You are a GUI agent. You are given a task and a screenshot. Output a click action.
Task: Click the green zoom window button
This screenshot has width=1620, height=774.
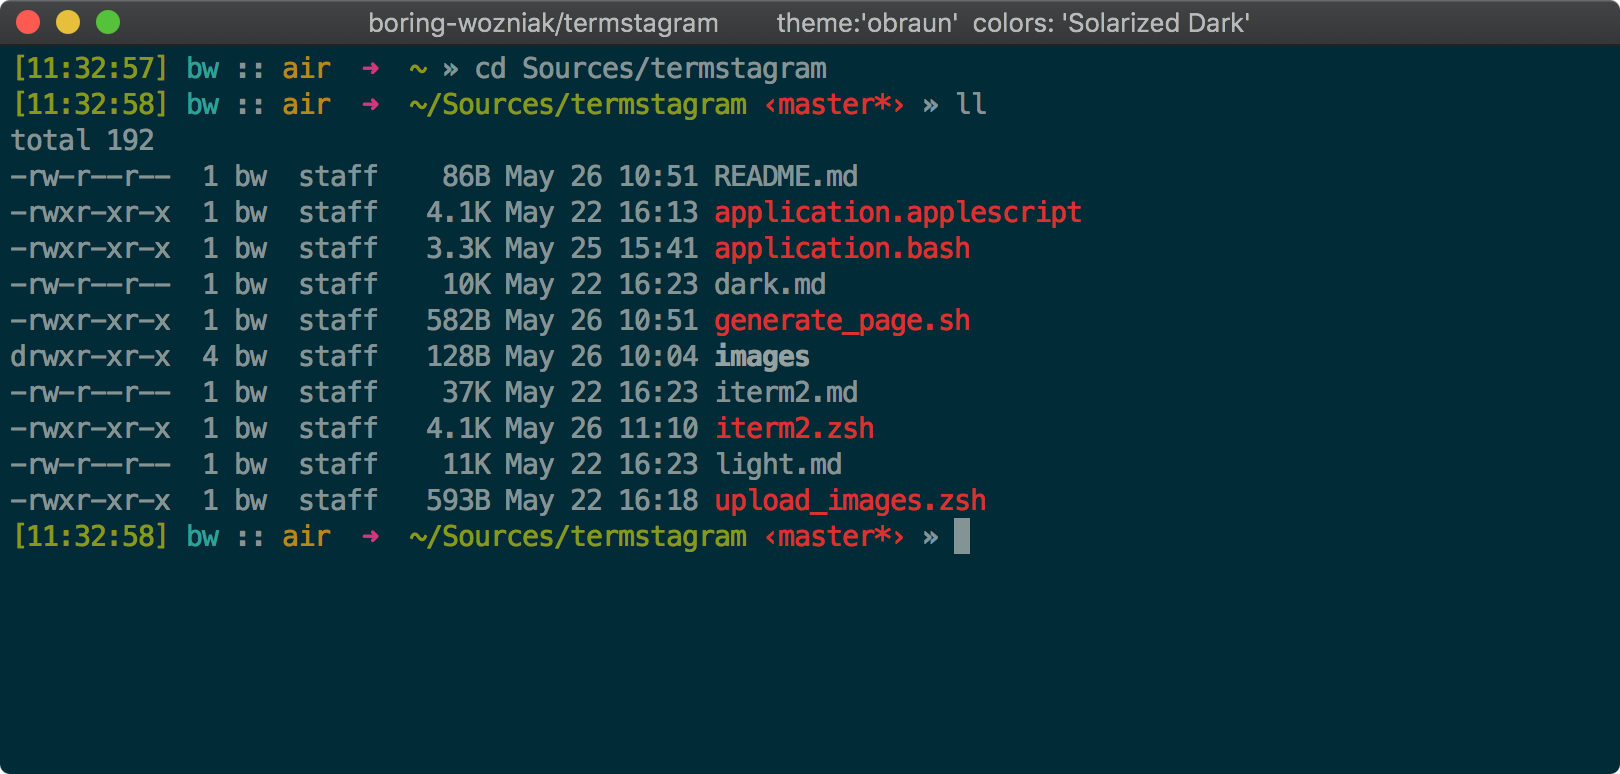[x=108, y=22]
